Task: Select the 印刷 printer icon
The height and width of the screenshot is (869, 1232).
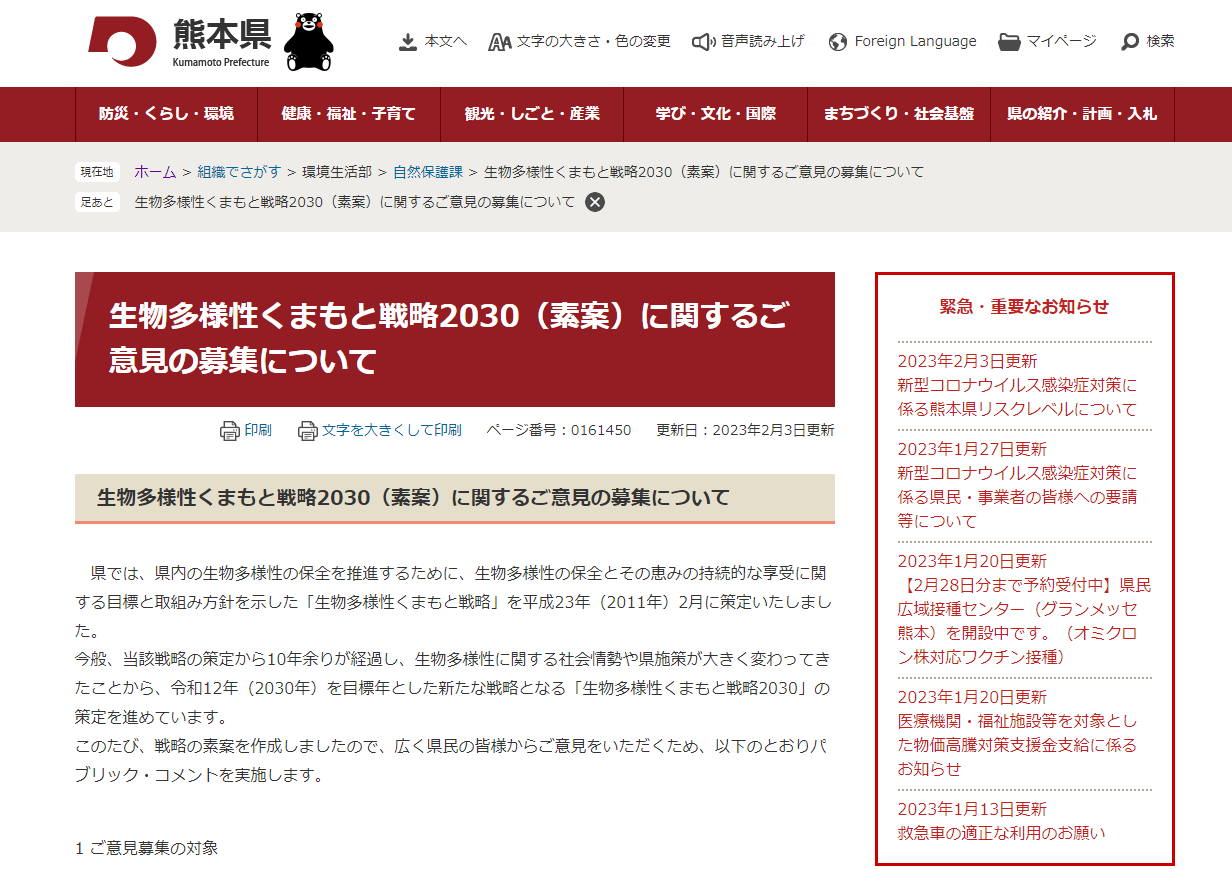Action: [x=230, y=430]
